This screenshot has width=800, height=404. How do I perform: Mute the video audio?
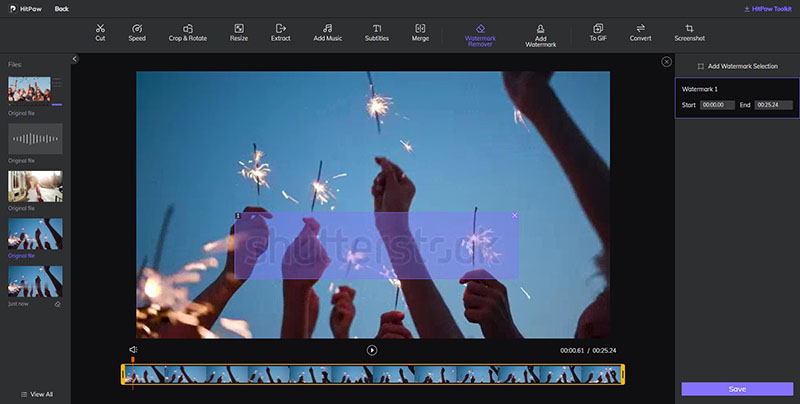133,350
